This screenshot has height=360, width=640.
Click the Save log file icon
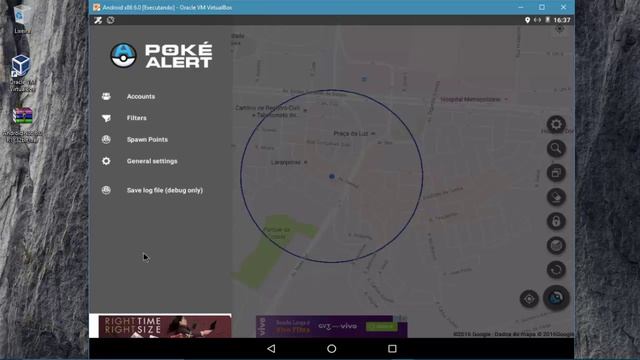point(106,190)
